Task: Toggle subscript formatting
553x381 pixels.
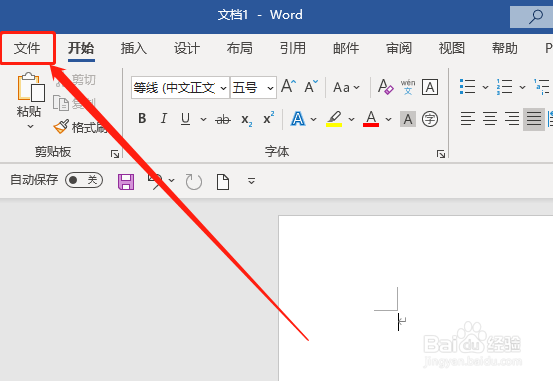Action: pyautogui.click(x=247, y=120)
